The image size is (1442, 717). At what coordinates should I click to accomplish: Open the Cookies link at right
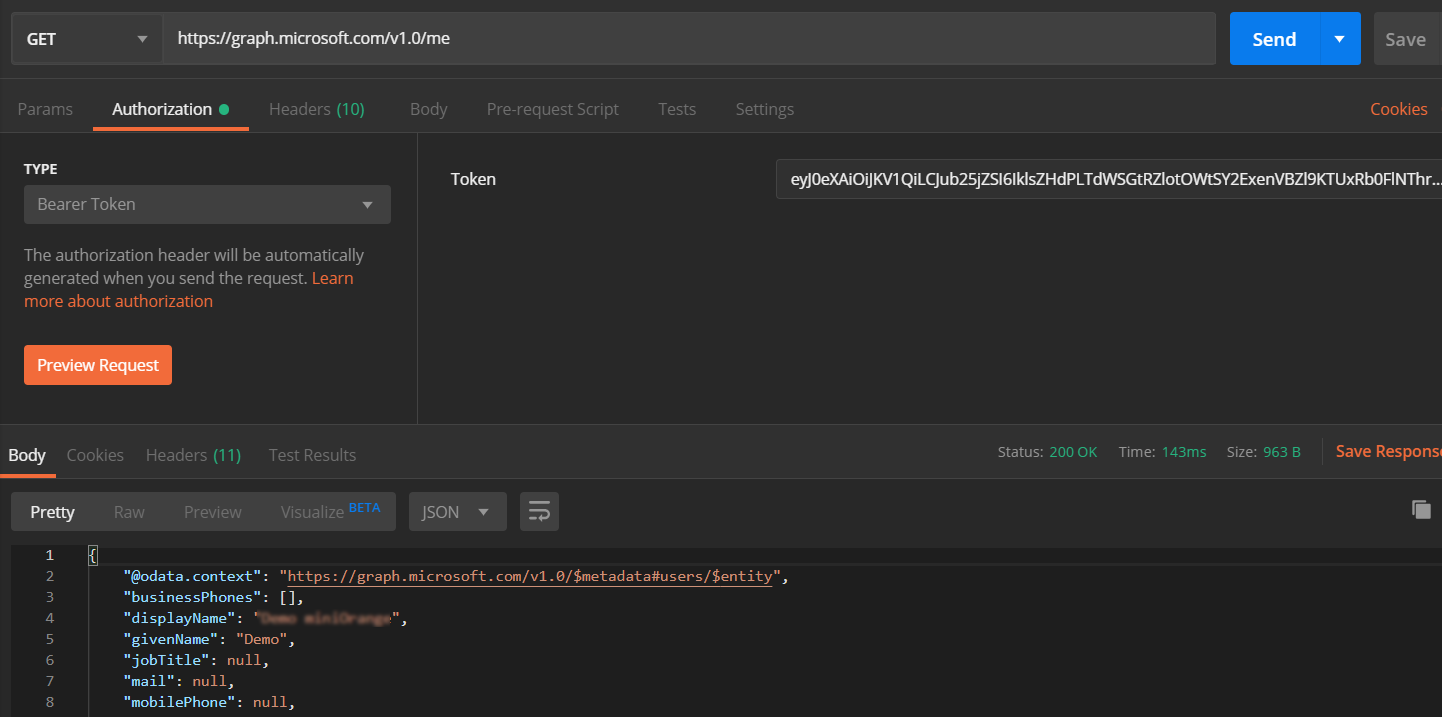(x=1398, y=109)
